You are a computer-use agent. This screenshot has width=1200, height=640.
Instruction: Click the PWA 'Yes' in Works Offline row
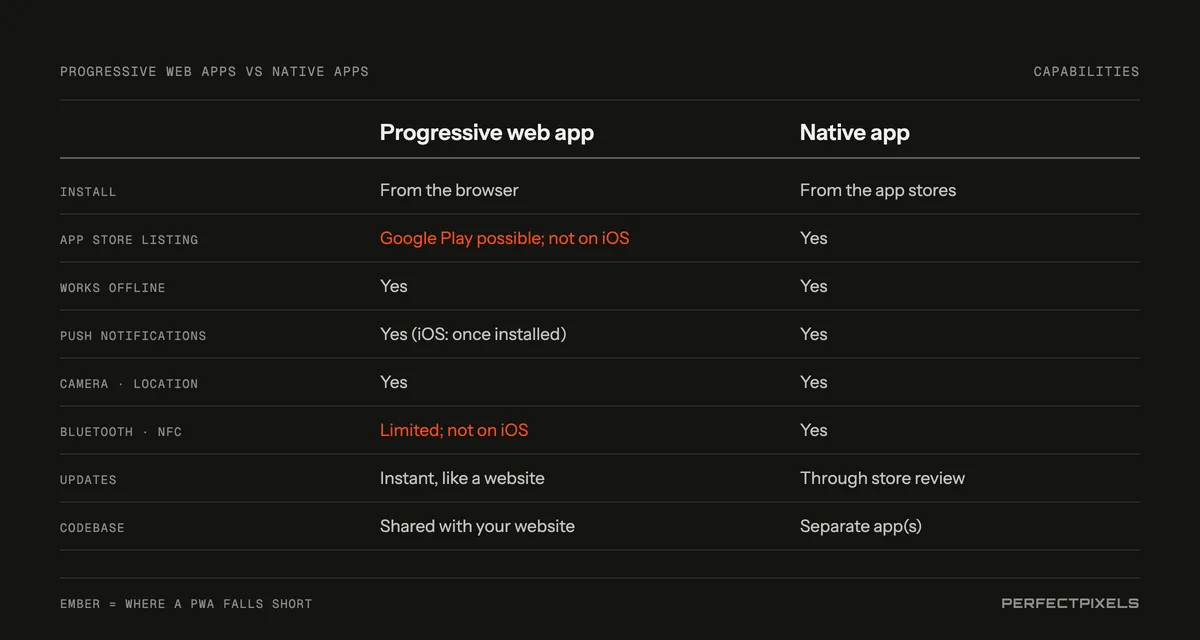[394, 286]
